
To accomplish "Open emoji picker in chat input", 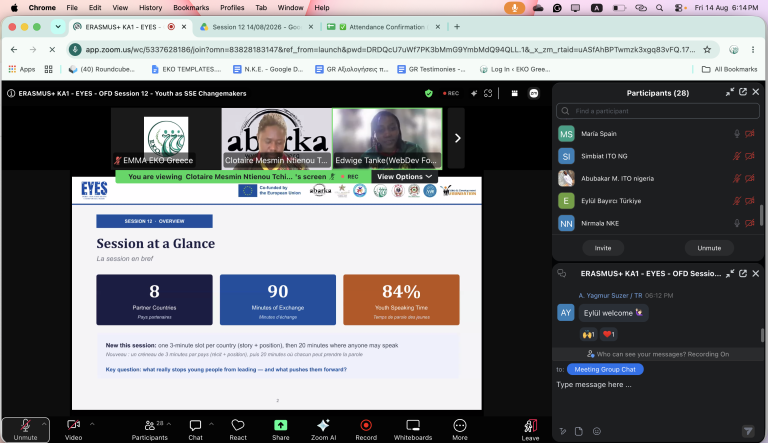I will coord(597,431).
